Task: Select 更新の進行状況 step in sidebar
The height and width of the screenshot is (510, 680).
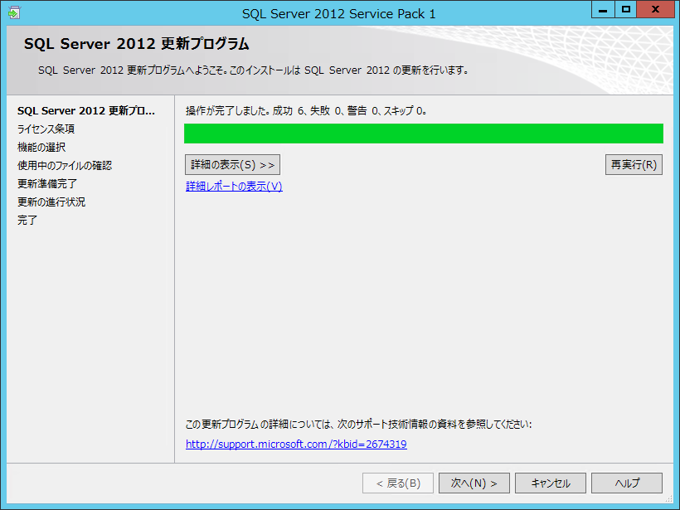Action: (x=51, y=202)
